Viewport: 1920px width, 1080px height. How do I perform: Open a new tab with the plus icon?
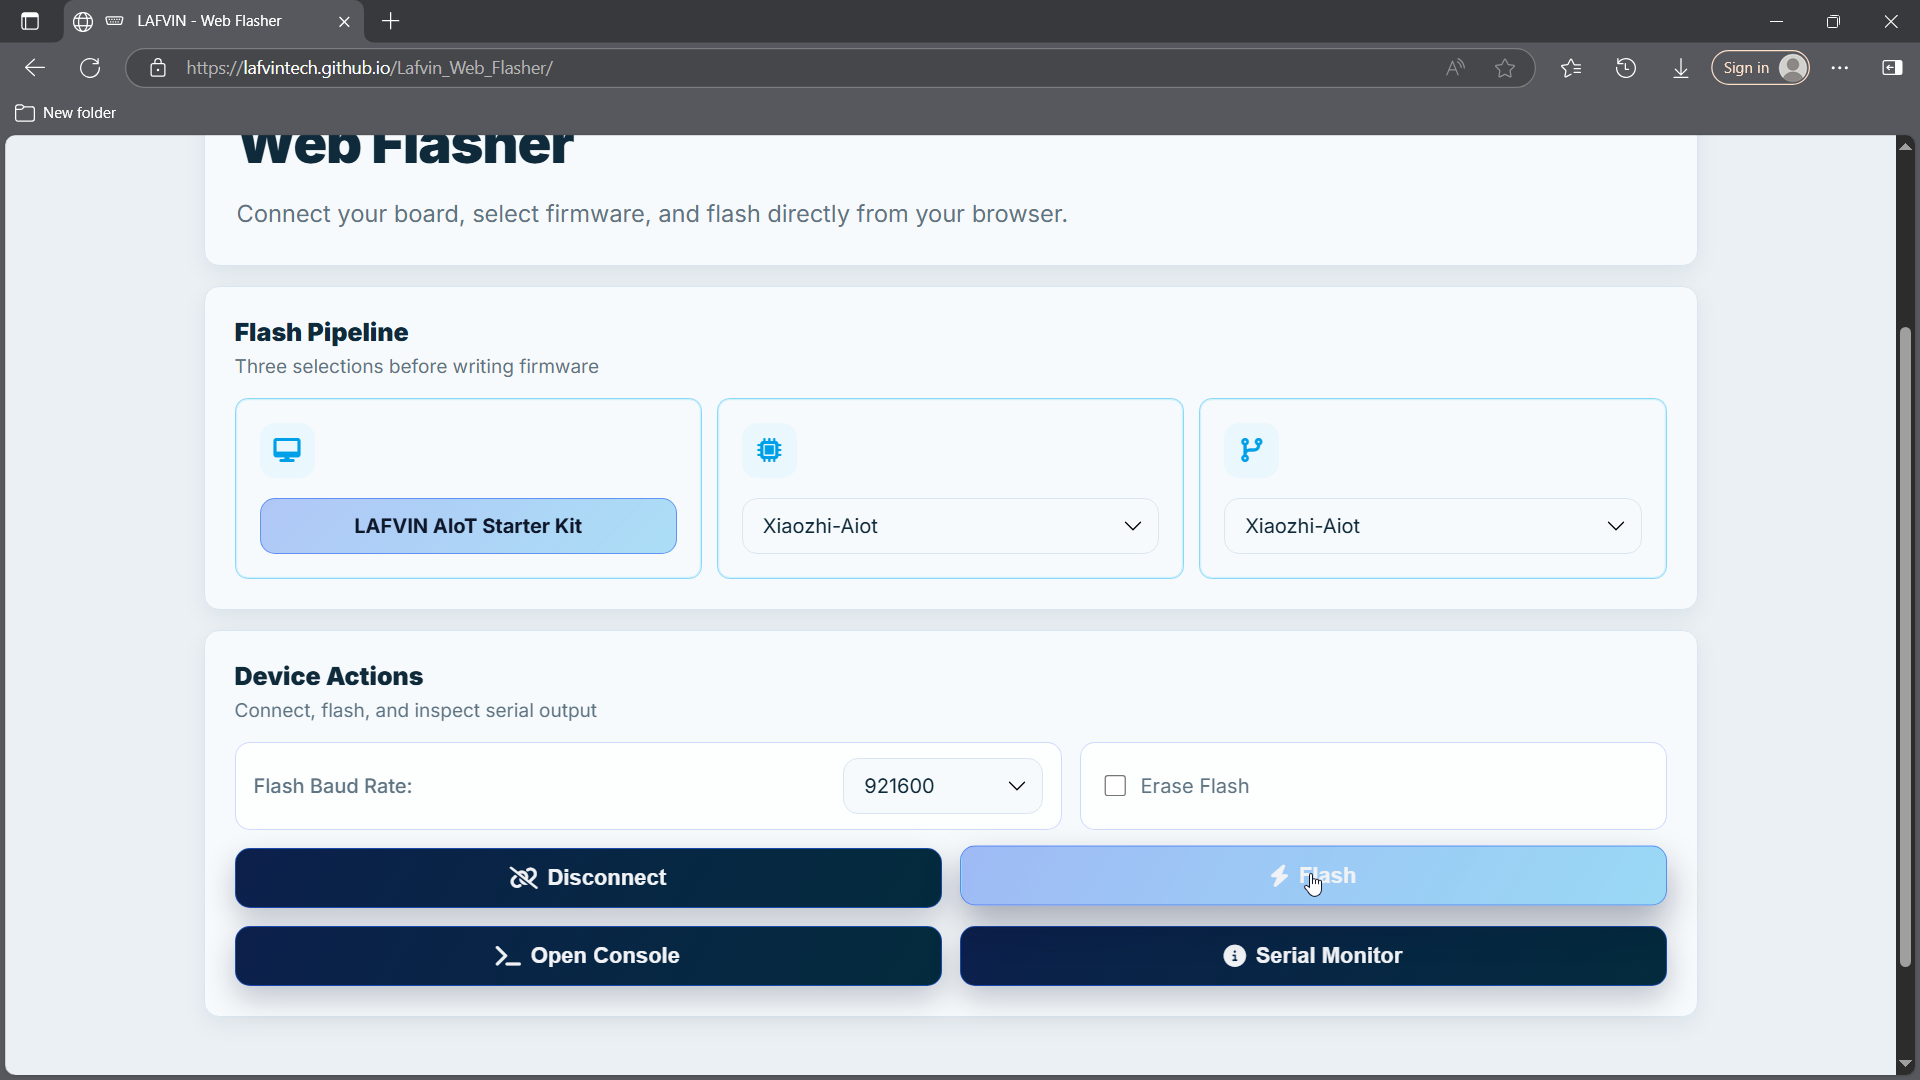(391, 21)
